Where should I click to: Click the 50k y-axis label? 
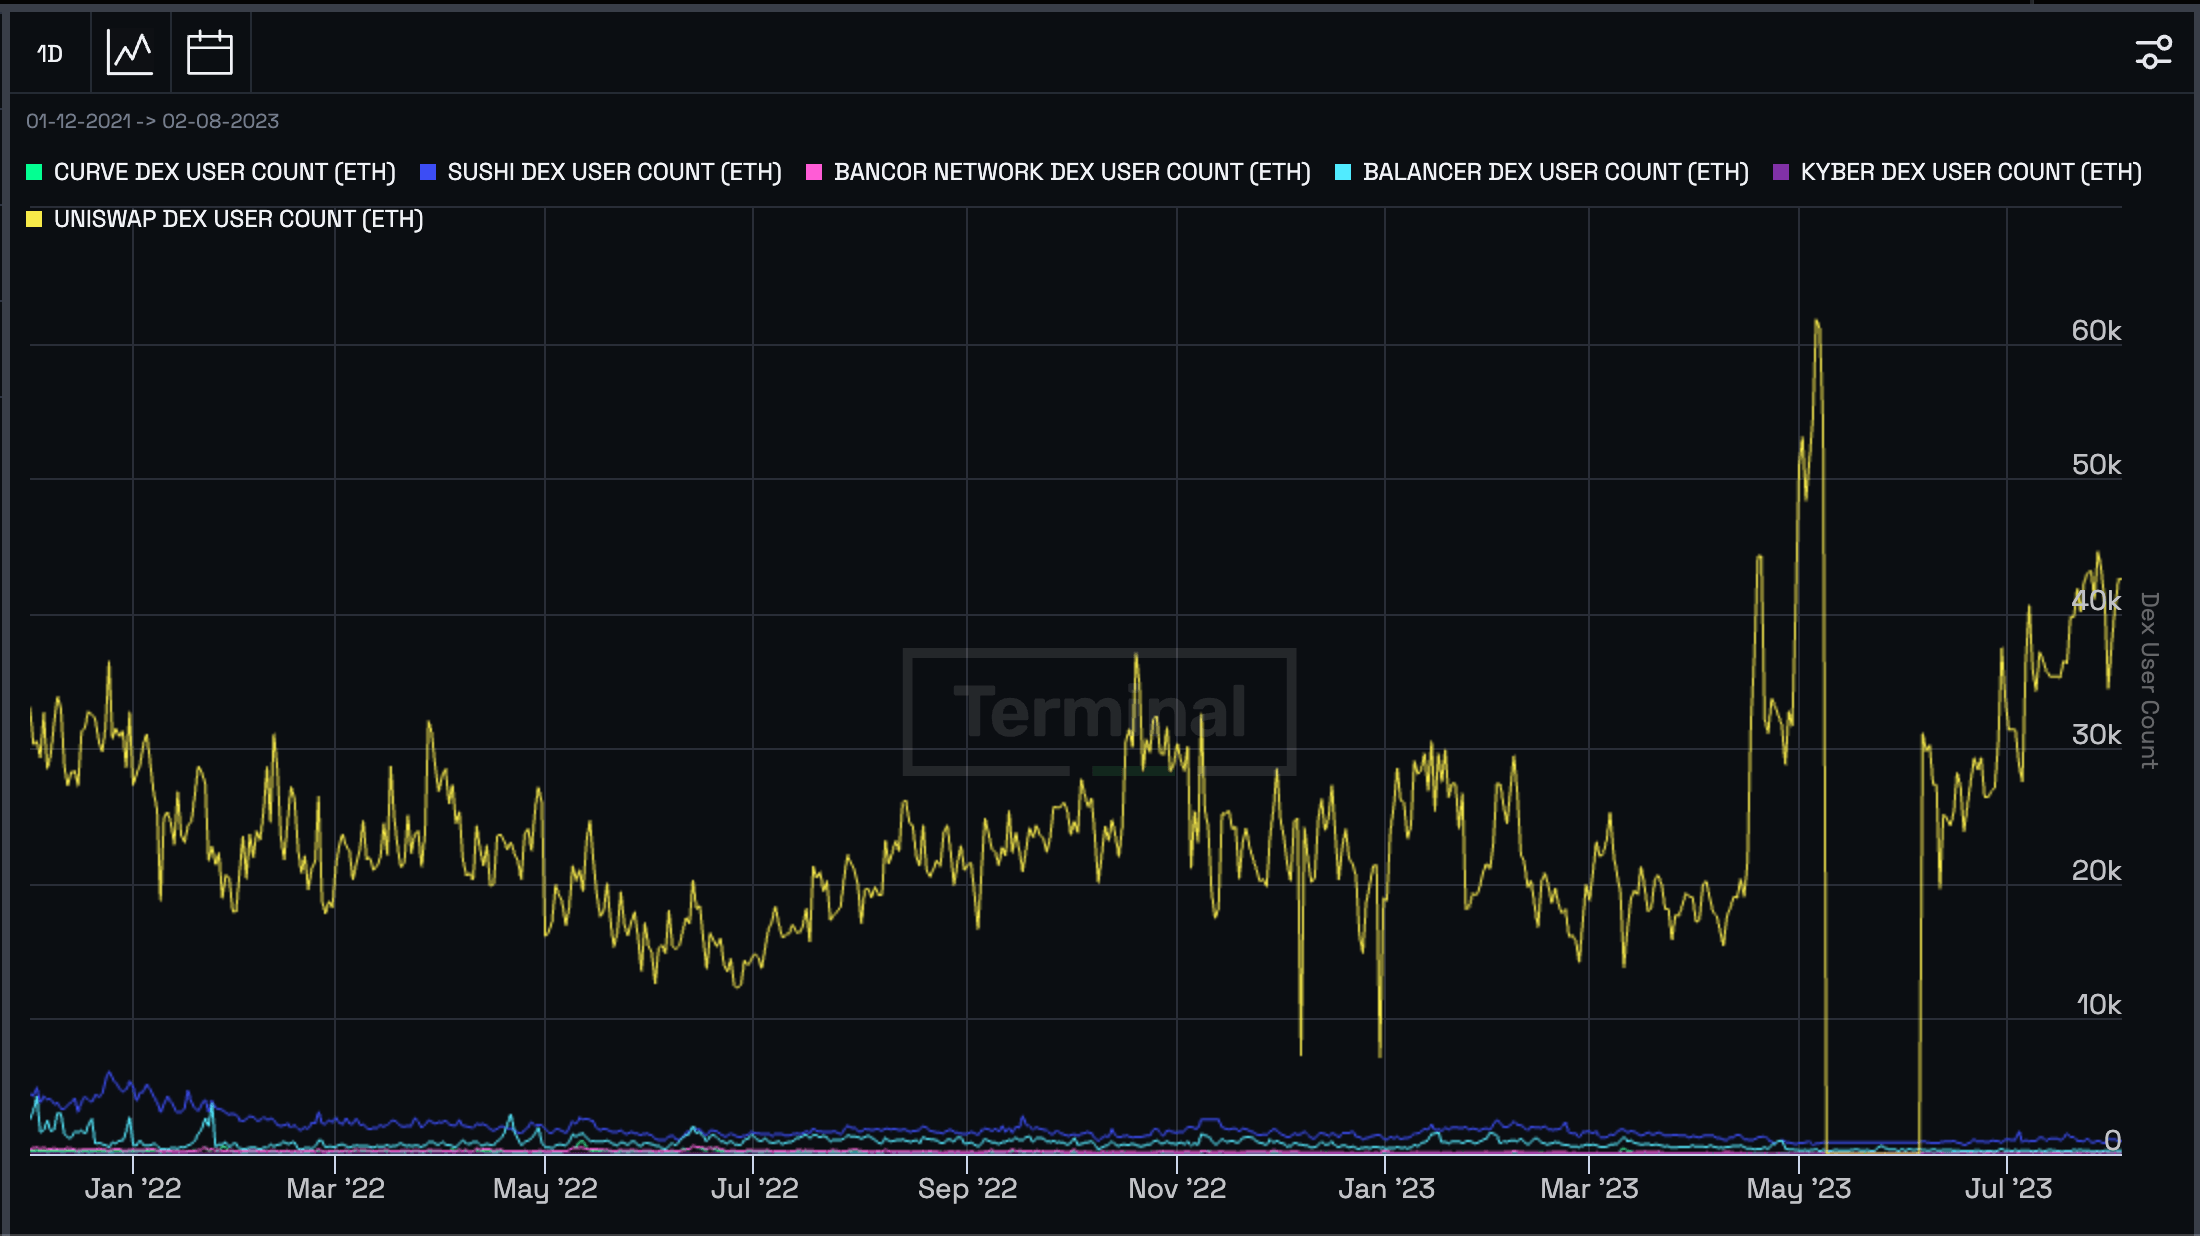2096,465
